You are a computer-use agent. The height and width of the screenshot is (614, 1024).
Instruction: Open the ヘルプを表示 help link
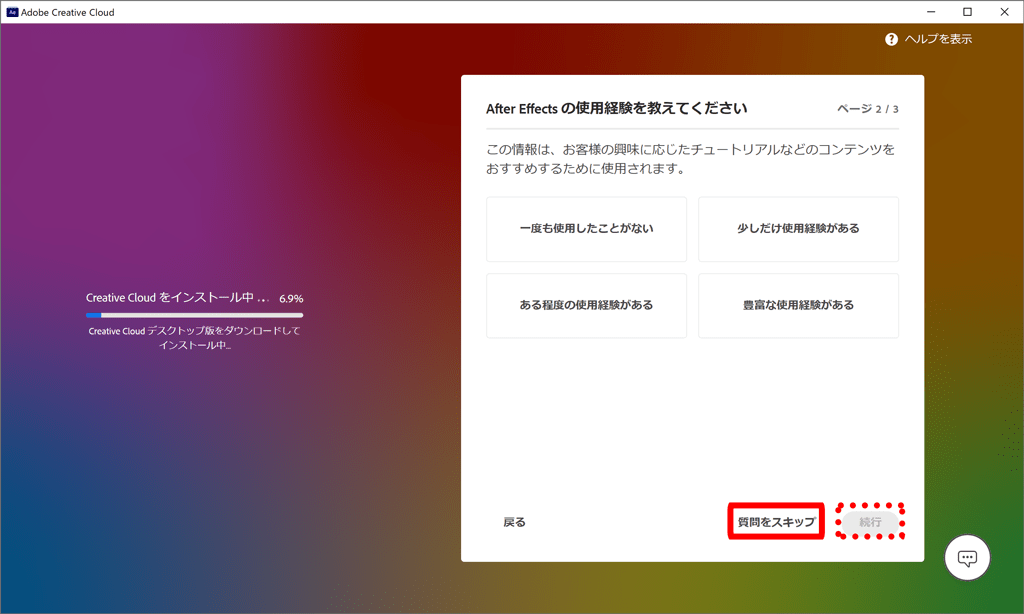(x=938, y=39)
